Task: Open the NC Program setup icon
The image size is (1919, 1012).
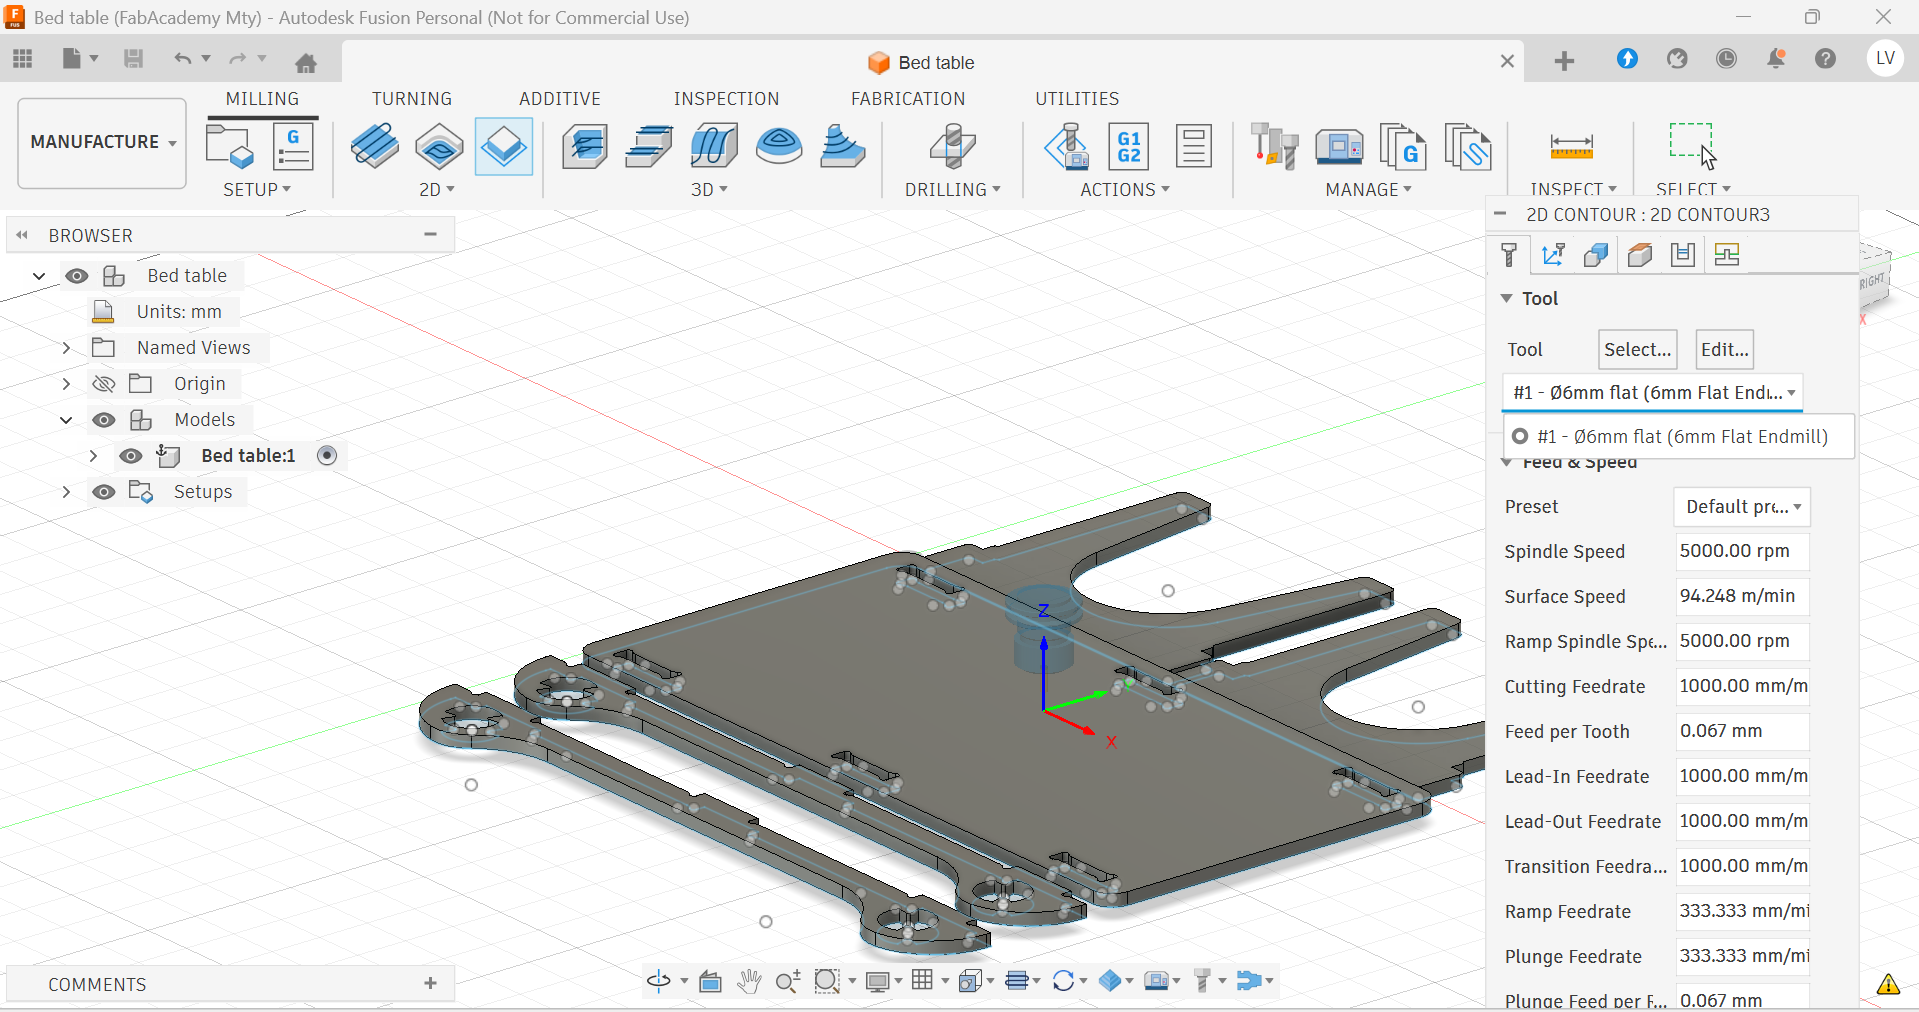Action: click(293, 146)
